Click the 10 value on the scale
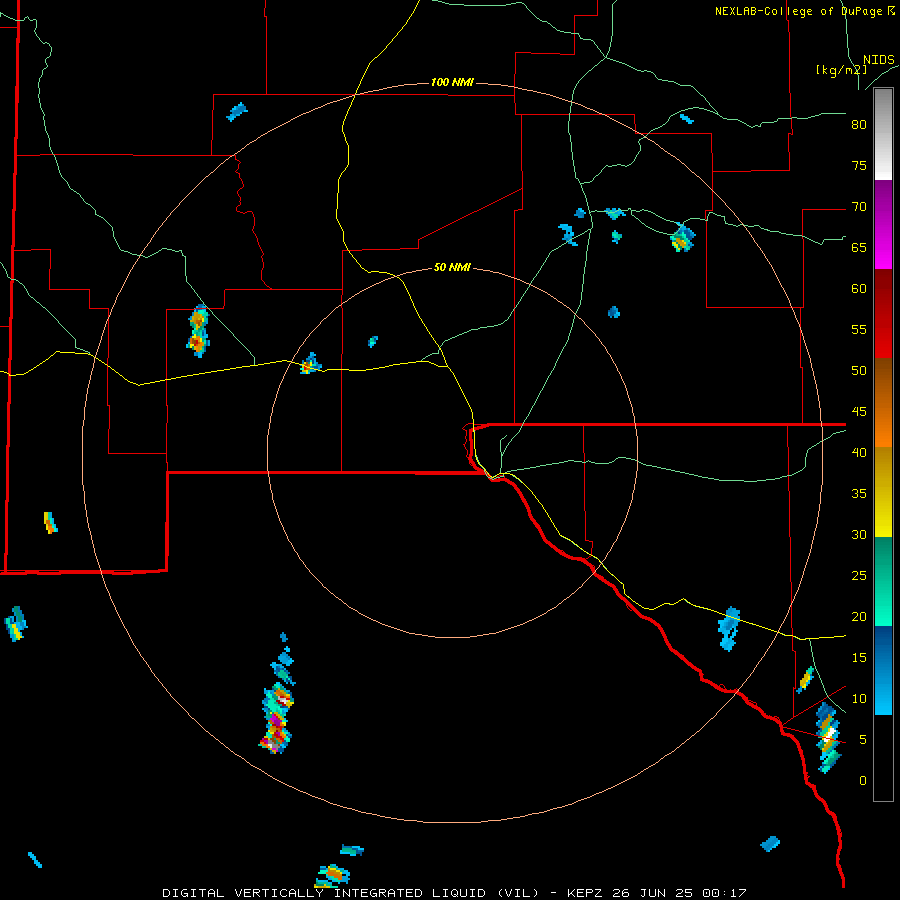 [x=859, y=699]
